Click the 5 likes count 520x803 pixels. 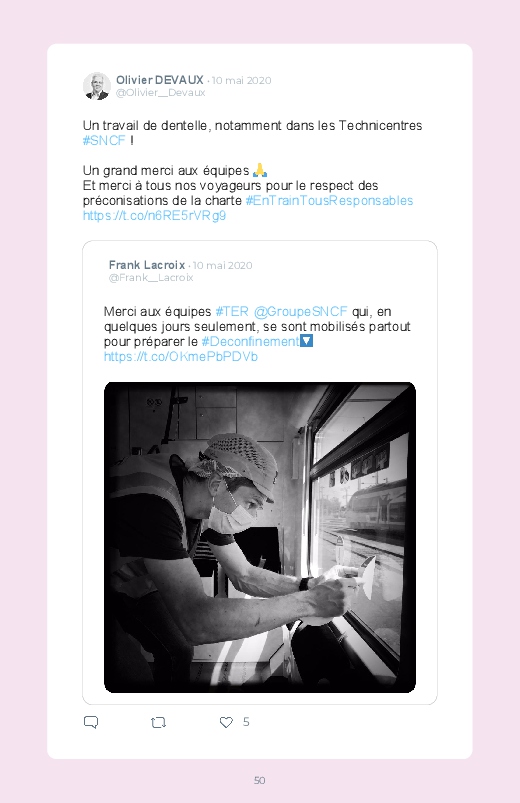[x=246, y=722]
